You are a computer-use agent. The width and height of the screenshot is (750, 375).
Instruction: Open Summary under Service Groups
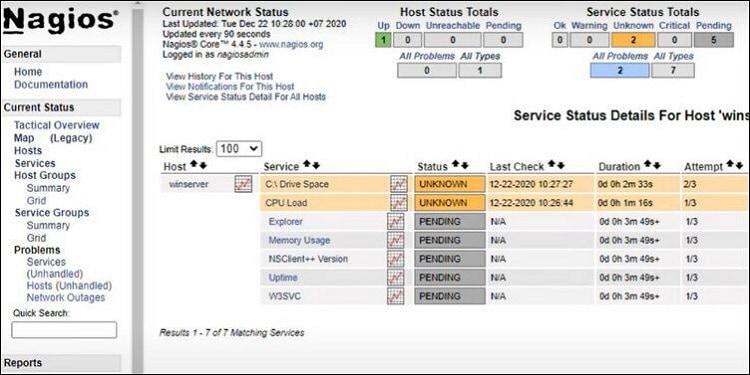point(48,225)
